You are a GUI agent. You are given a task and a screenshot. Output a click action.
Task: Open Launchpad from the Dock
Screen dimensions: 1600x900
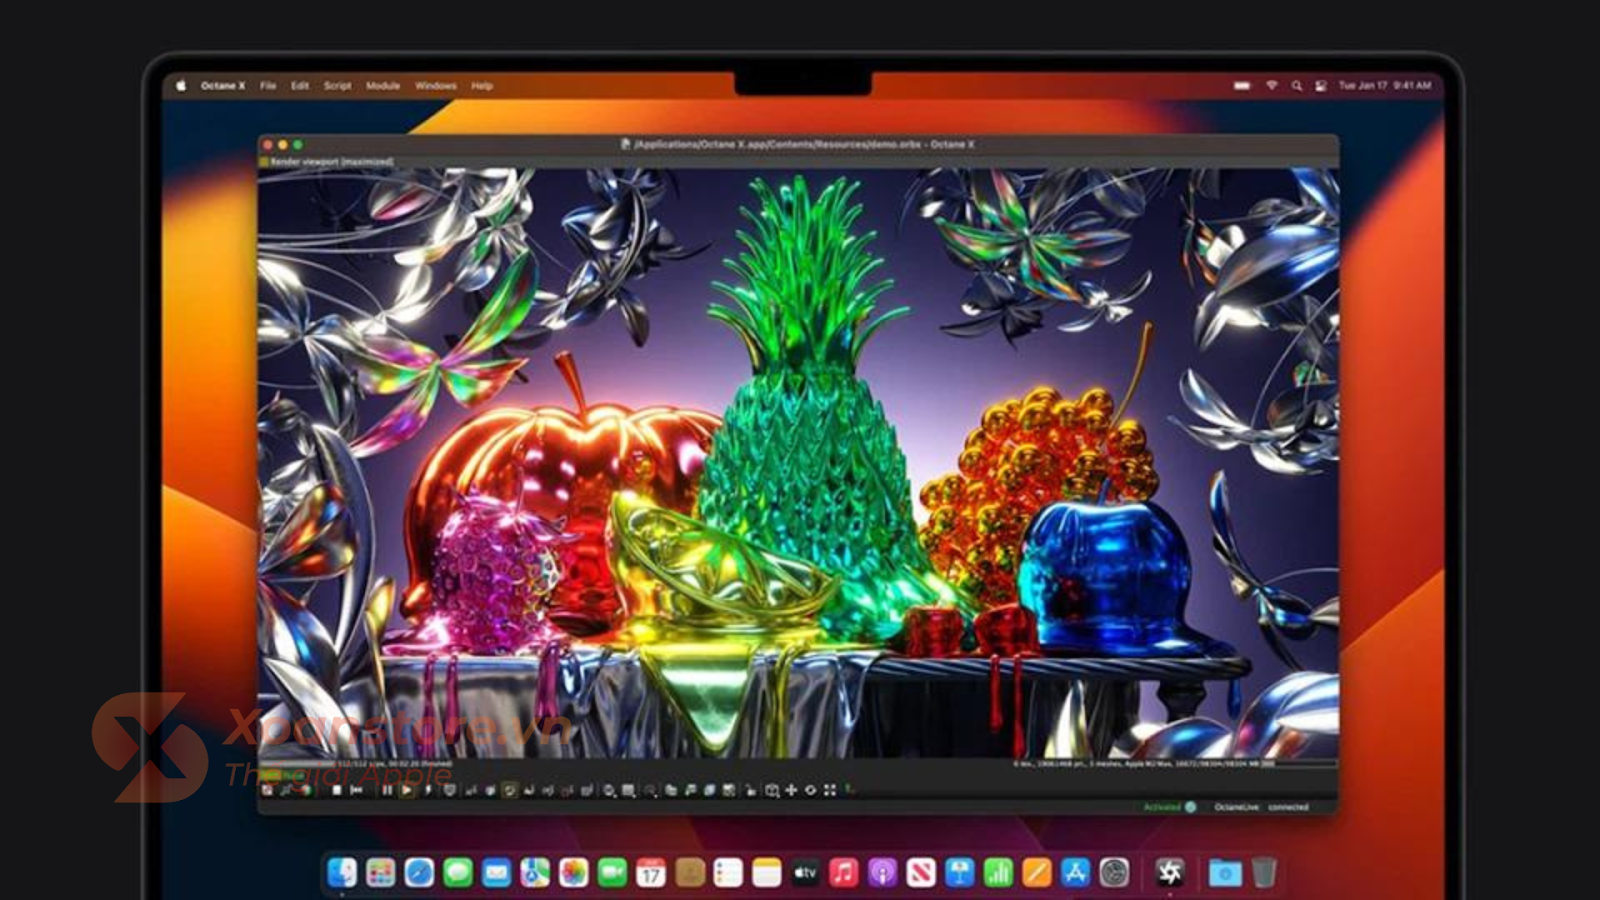[x=380, y=872]
